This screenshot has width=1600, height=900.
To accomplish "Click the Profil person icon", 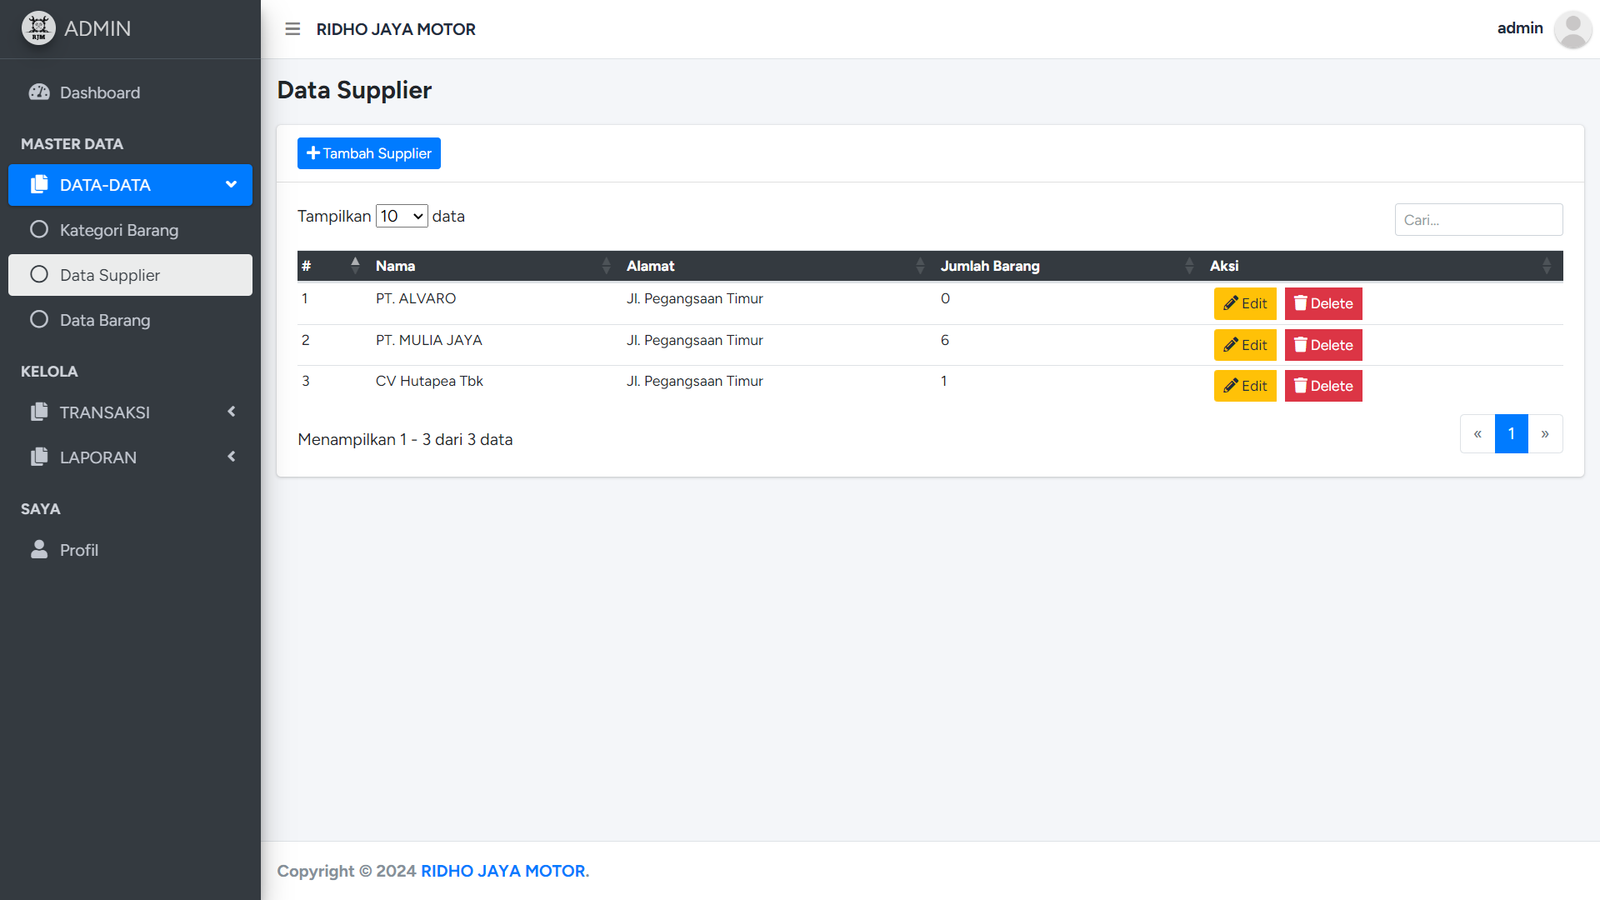I will (39, 549).
